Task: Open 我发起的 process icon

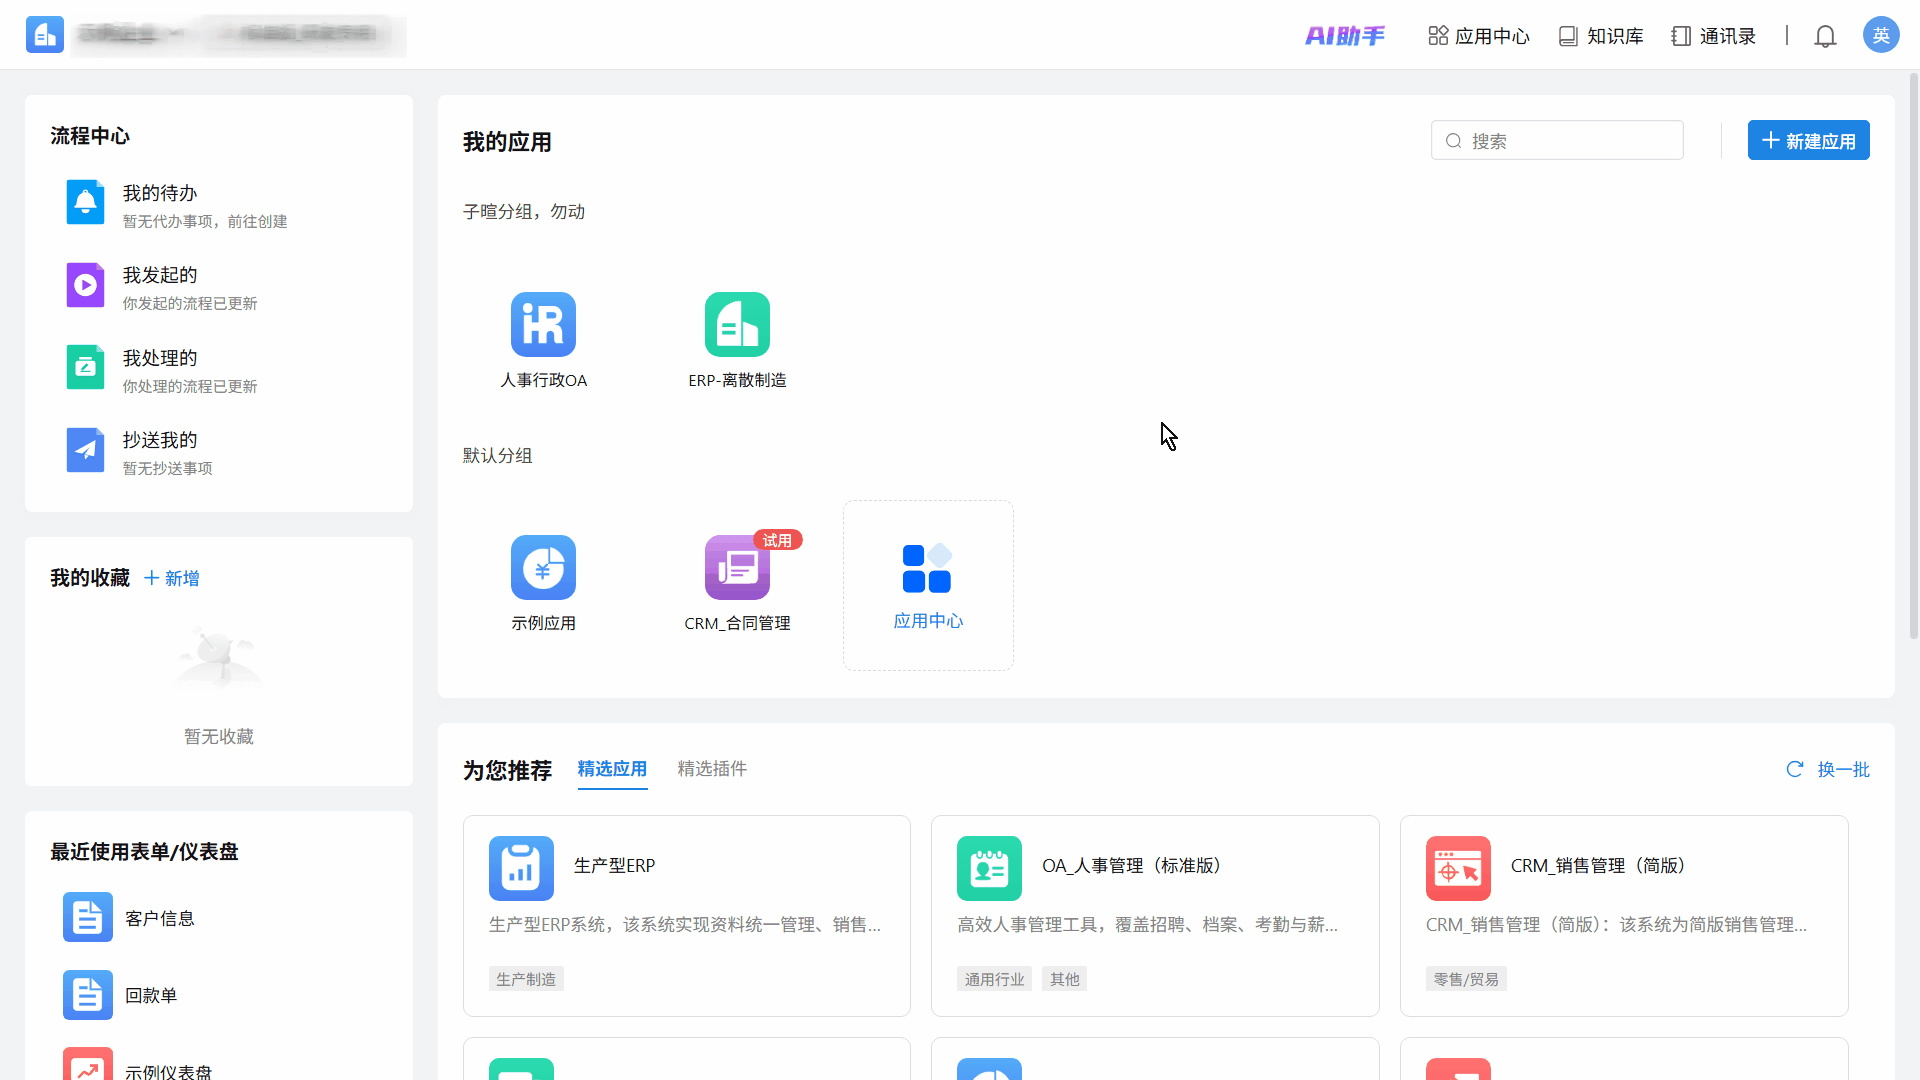Action: [85, 285]
